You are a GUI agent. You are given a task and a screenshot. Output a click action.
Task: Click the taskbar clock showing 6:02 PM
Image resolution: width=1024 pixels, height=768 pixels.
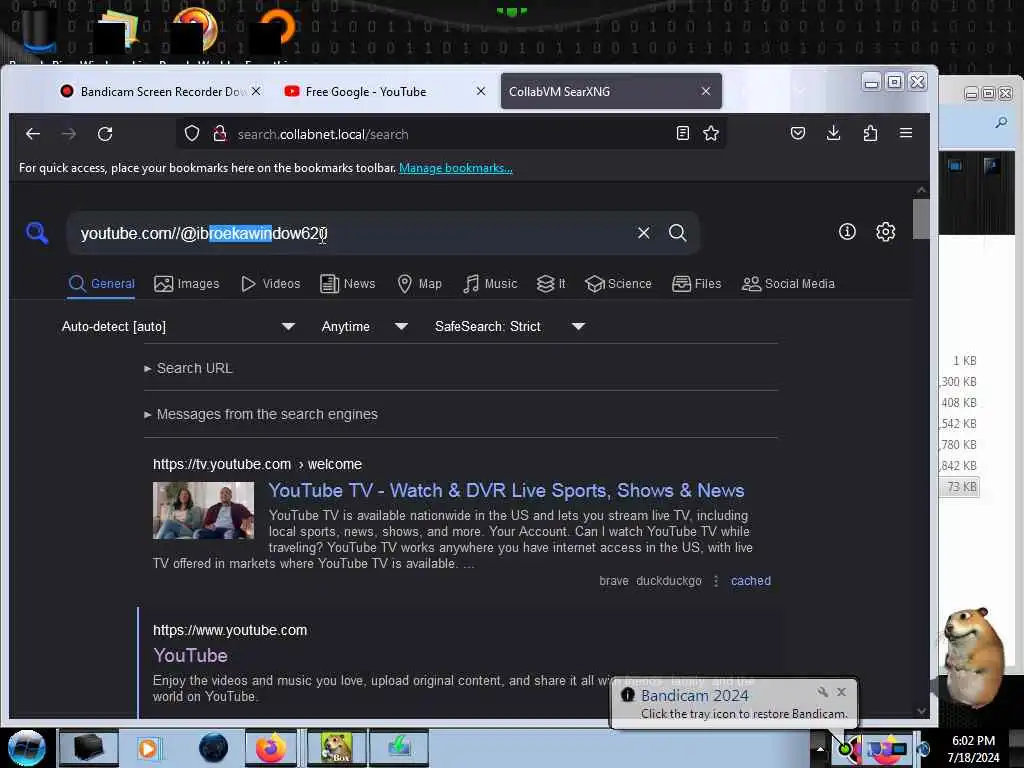973,749
